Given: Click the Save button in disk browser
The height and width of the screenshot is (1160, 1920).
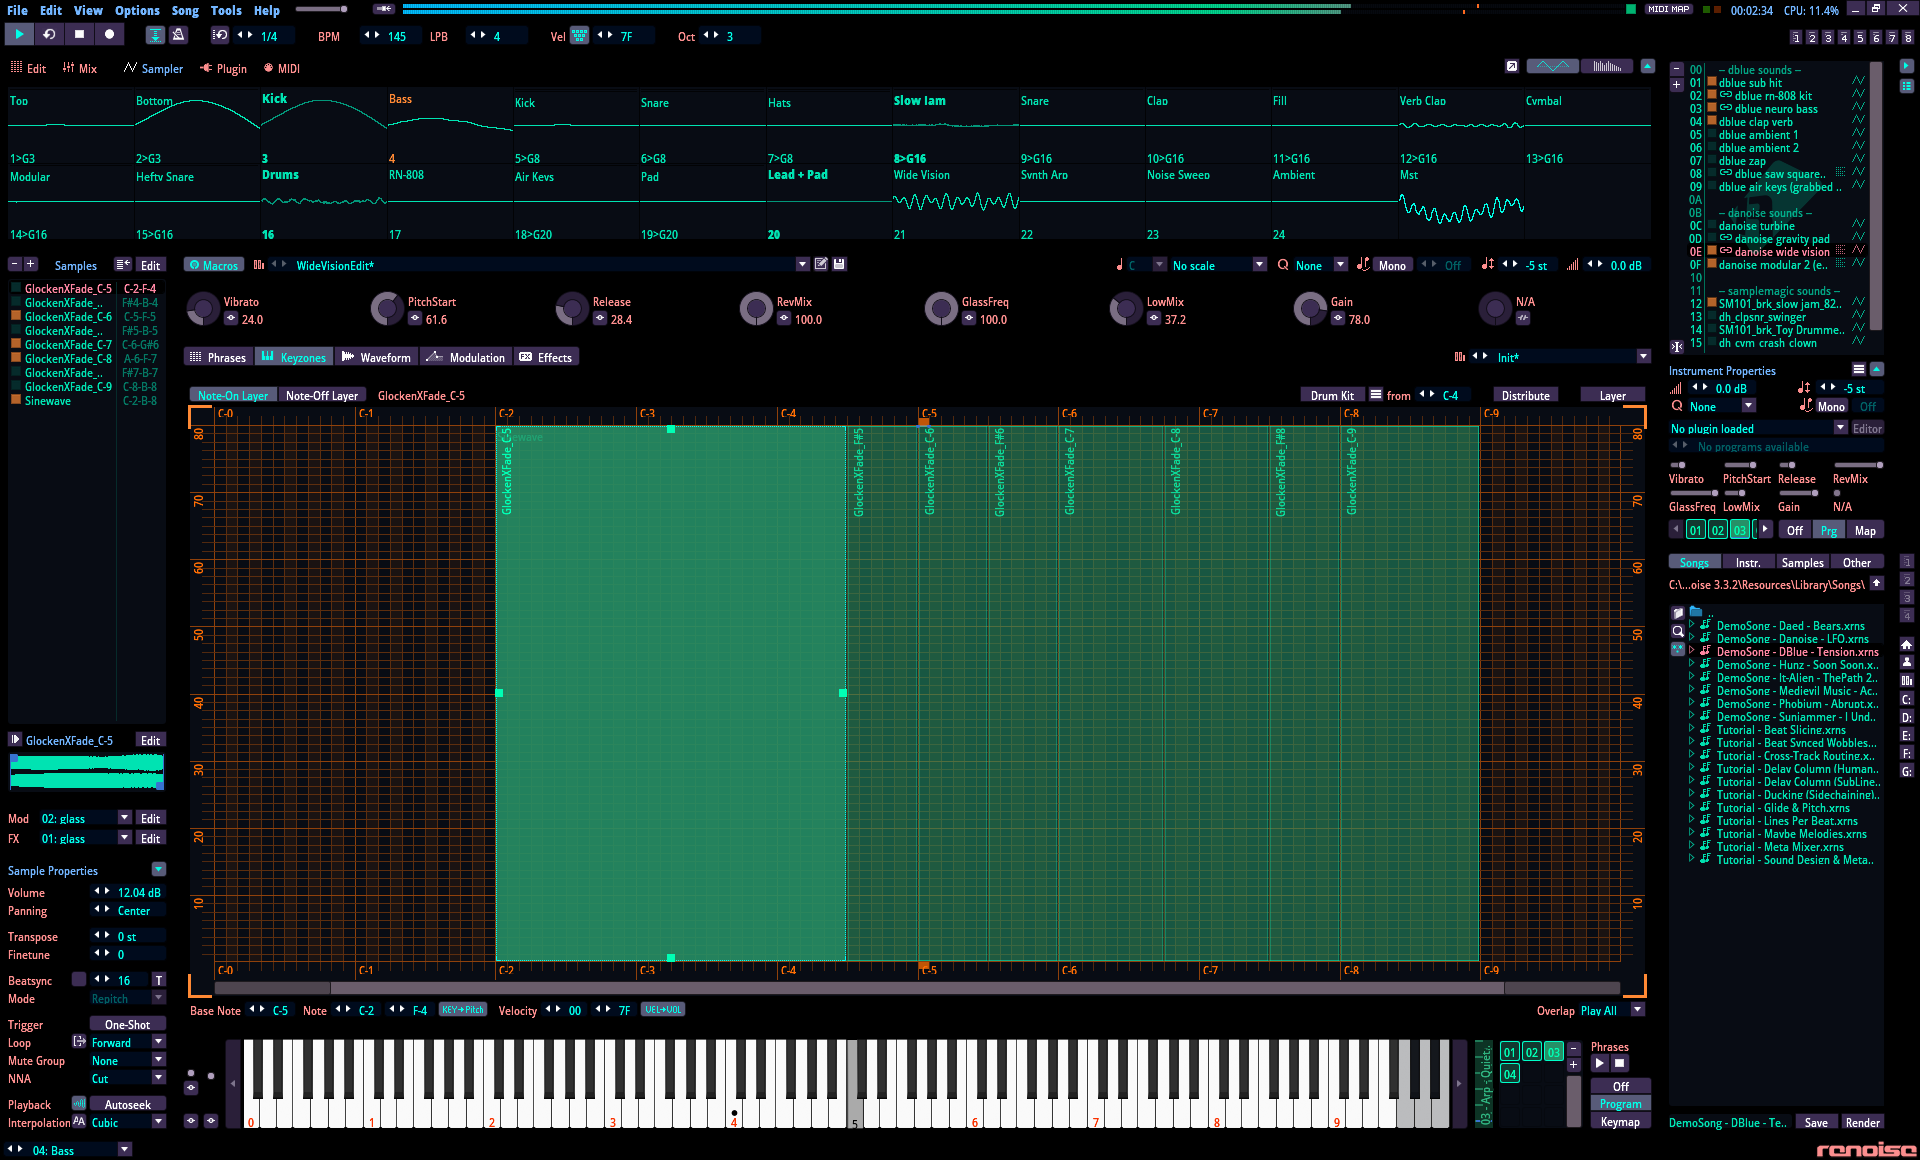Looking at the screenshot, I should click(1816, 1122).
